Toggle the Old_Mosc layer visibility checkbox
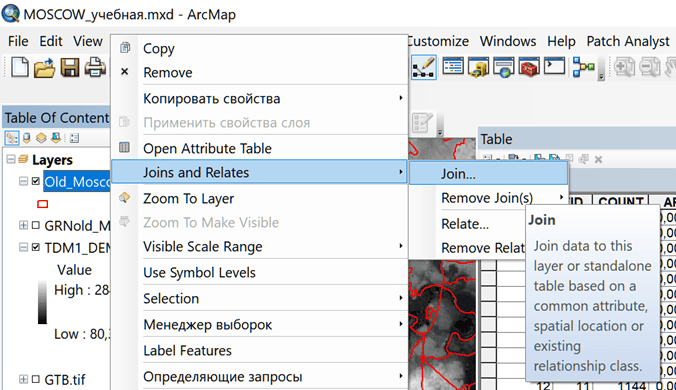This screenshot has width=676, height=390. point(36,181)
